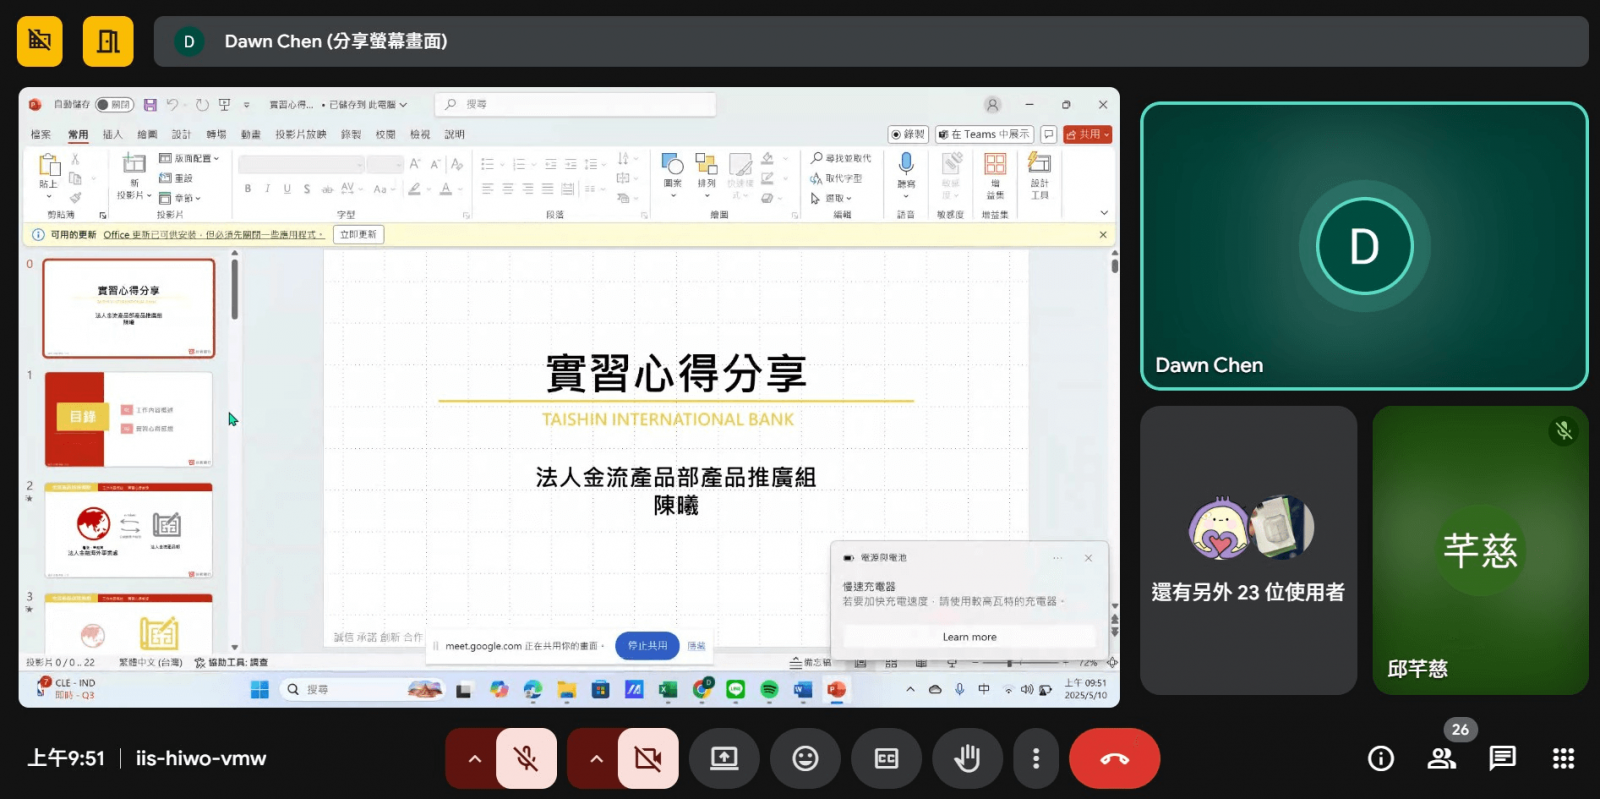
Task: Click the present screen button
Action: tap(724, 759)
